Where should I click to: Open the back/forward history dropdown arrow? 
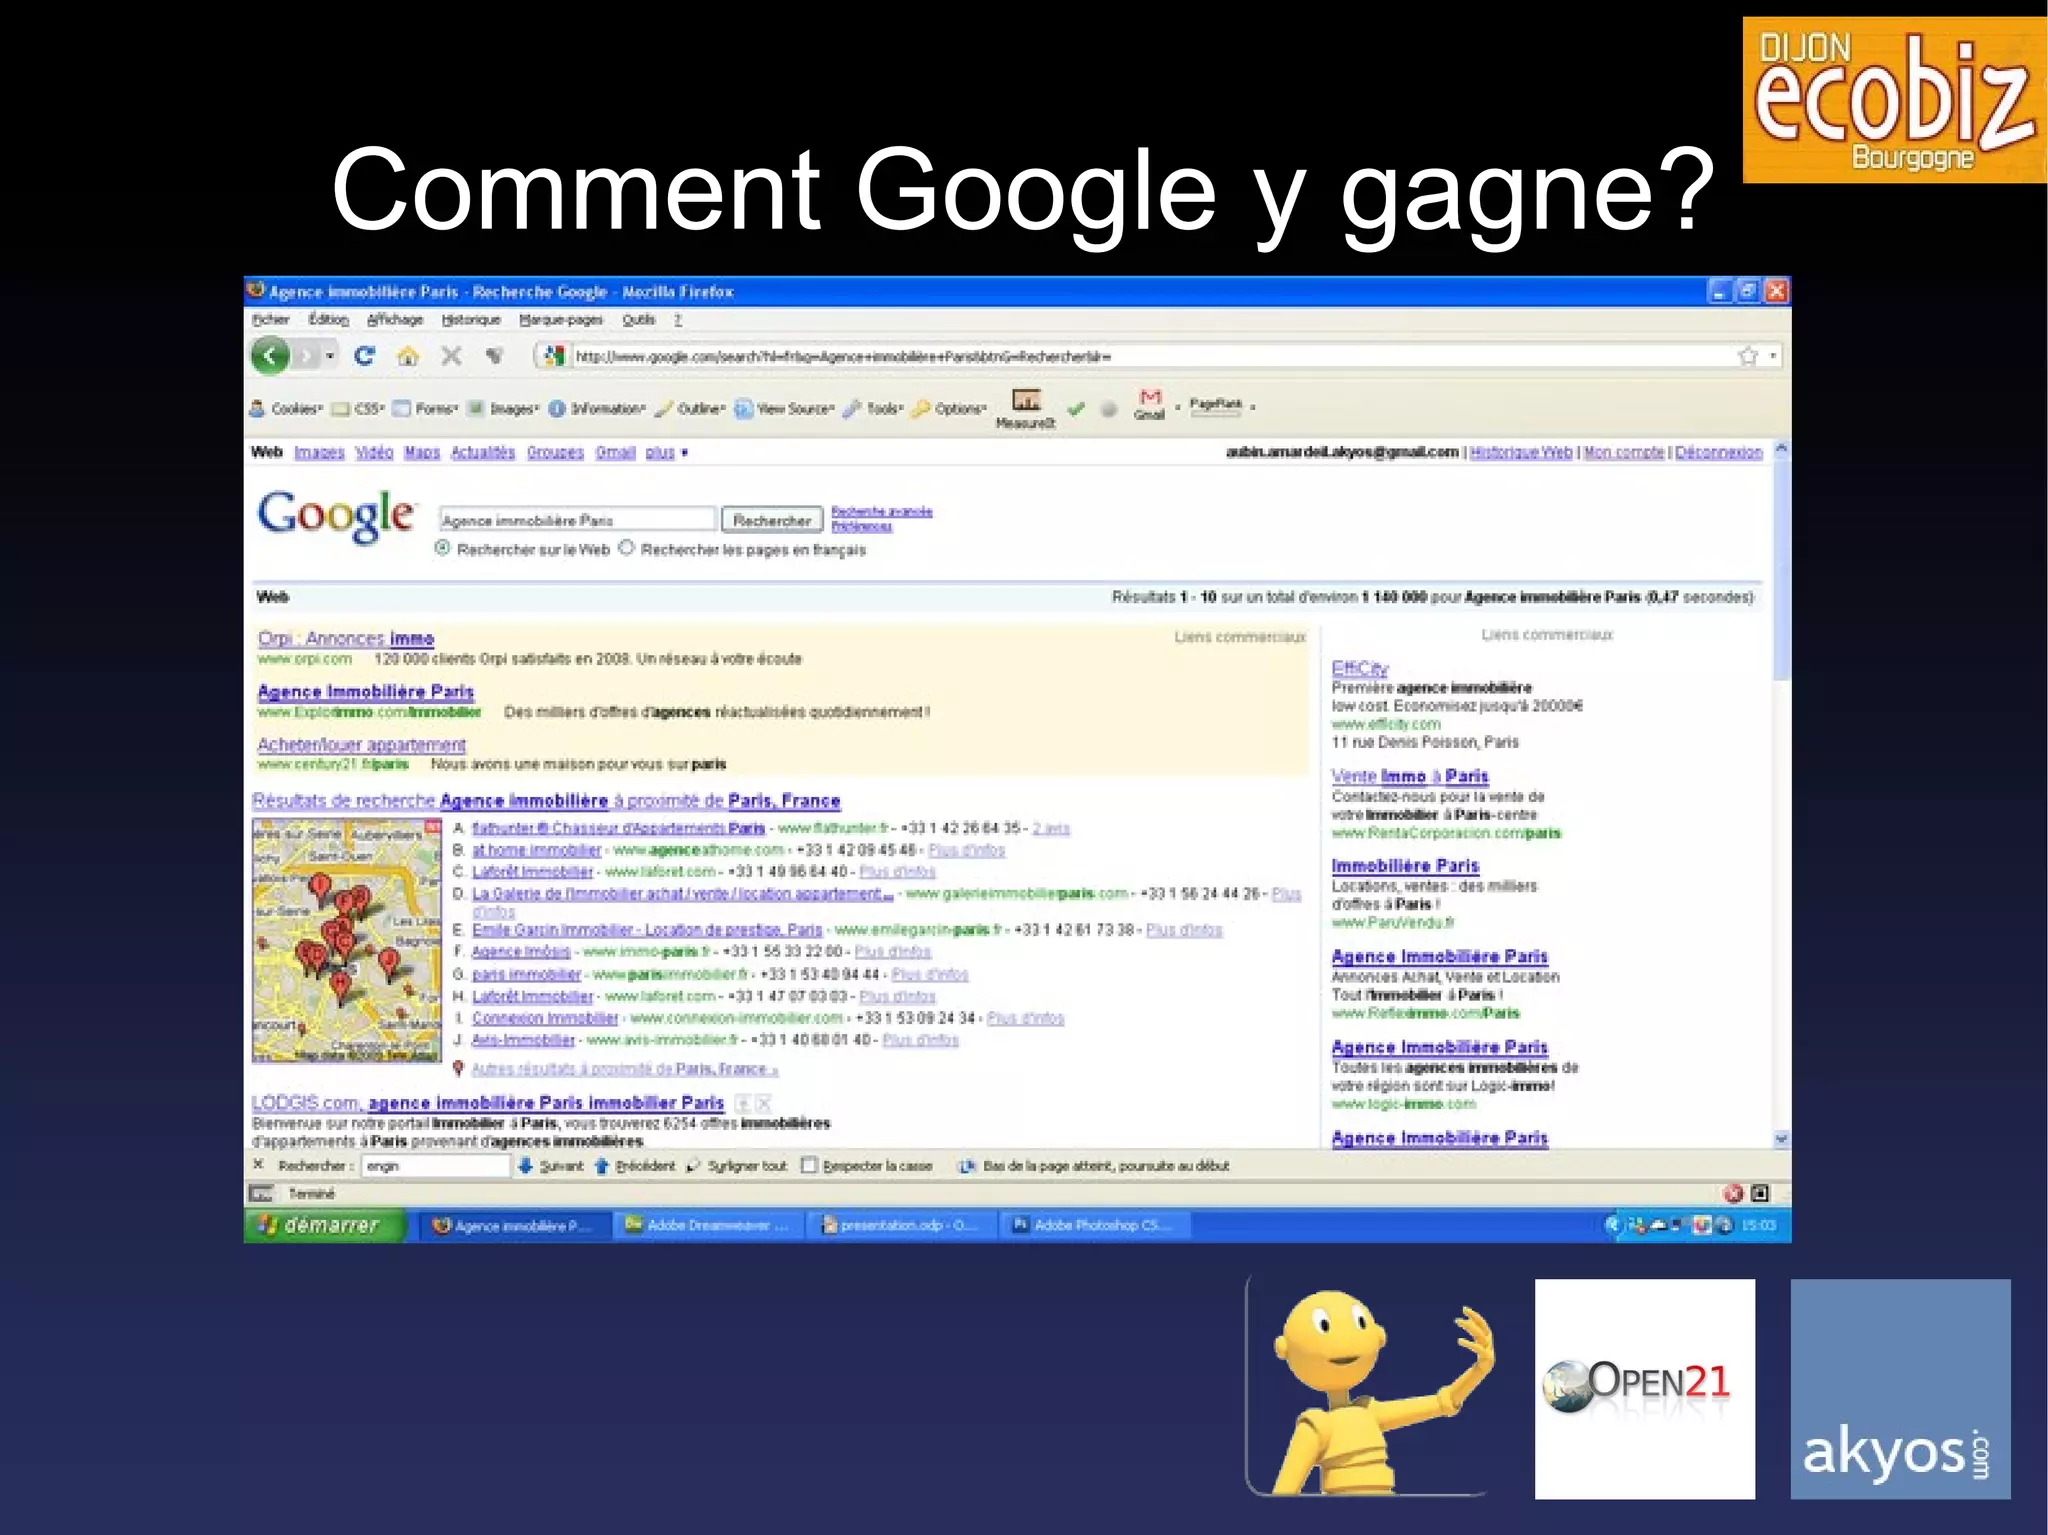coord(330,356)
